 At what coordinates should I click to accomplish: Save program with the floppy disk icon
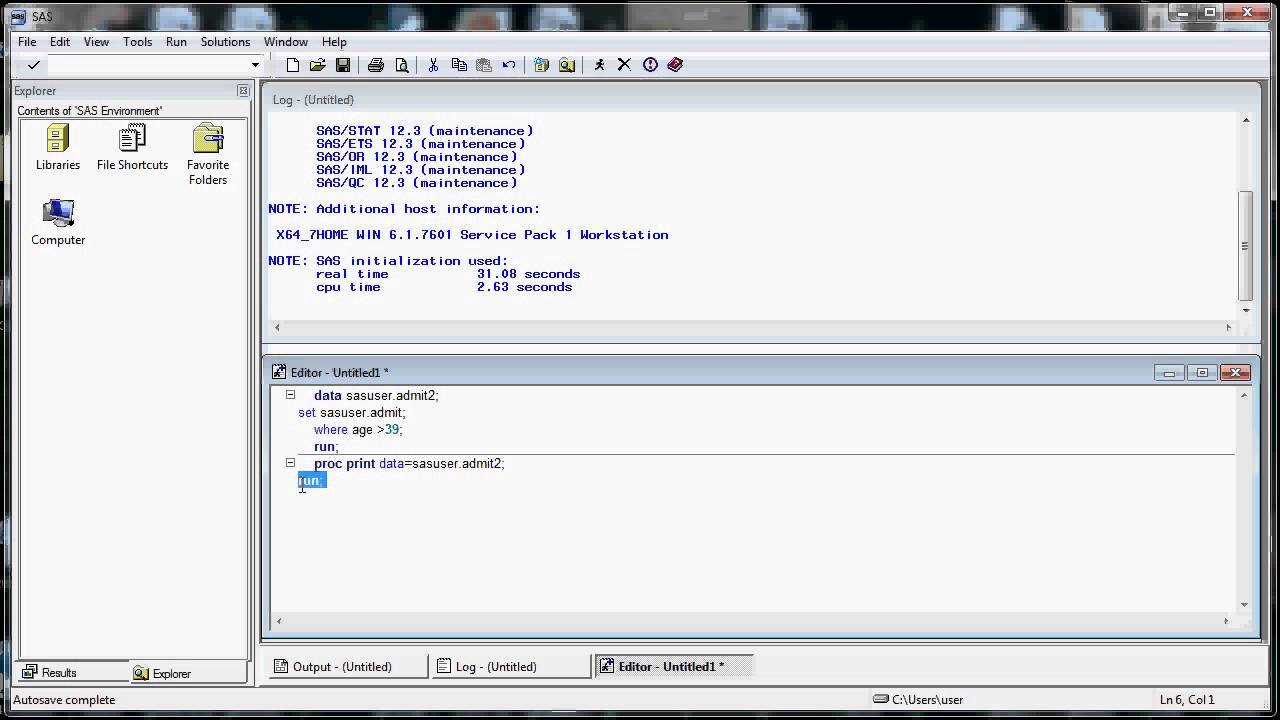pos(343,65)
